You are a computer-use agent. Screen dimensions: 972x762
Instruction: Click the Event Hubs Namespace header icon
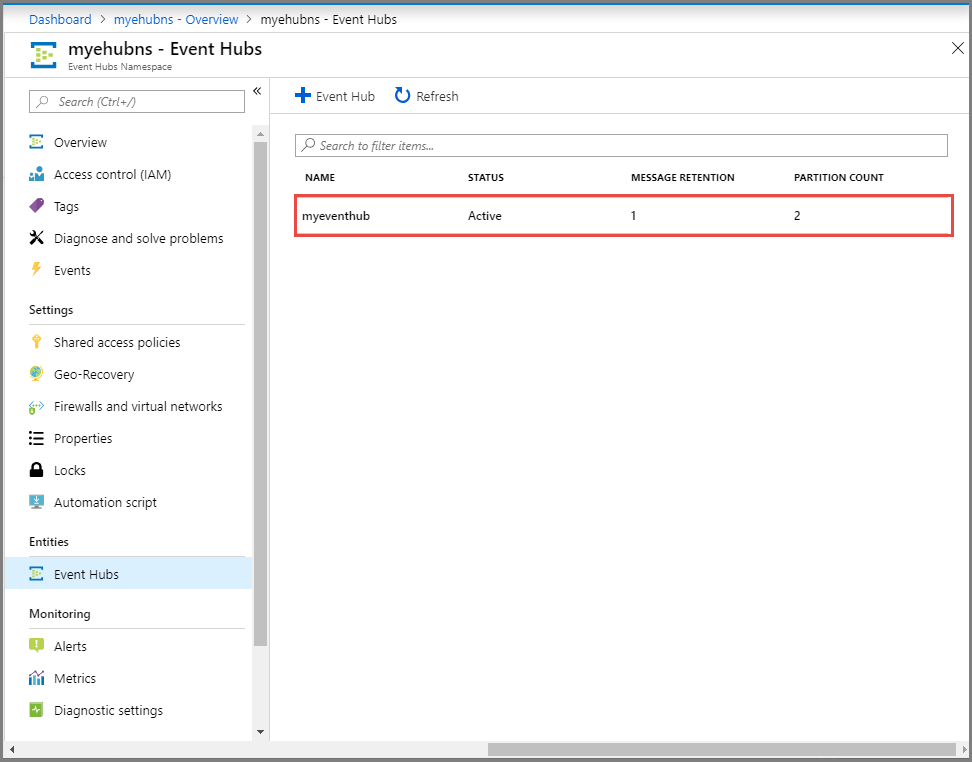tap(43, 55)
